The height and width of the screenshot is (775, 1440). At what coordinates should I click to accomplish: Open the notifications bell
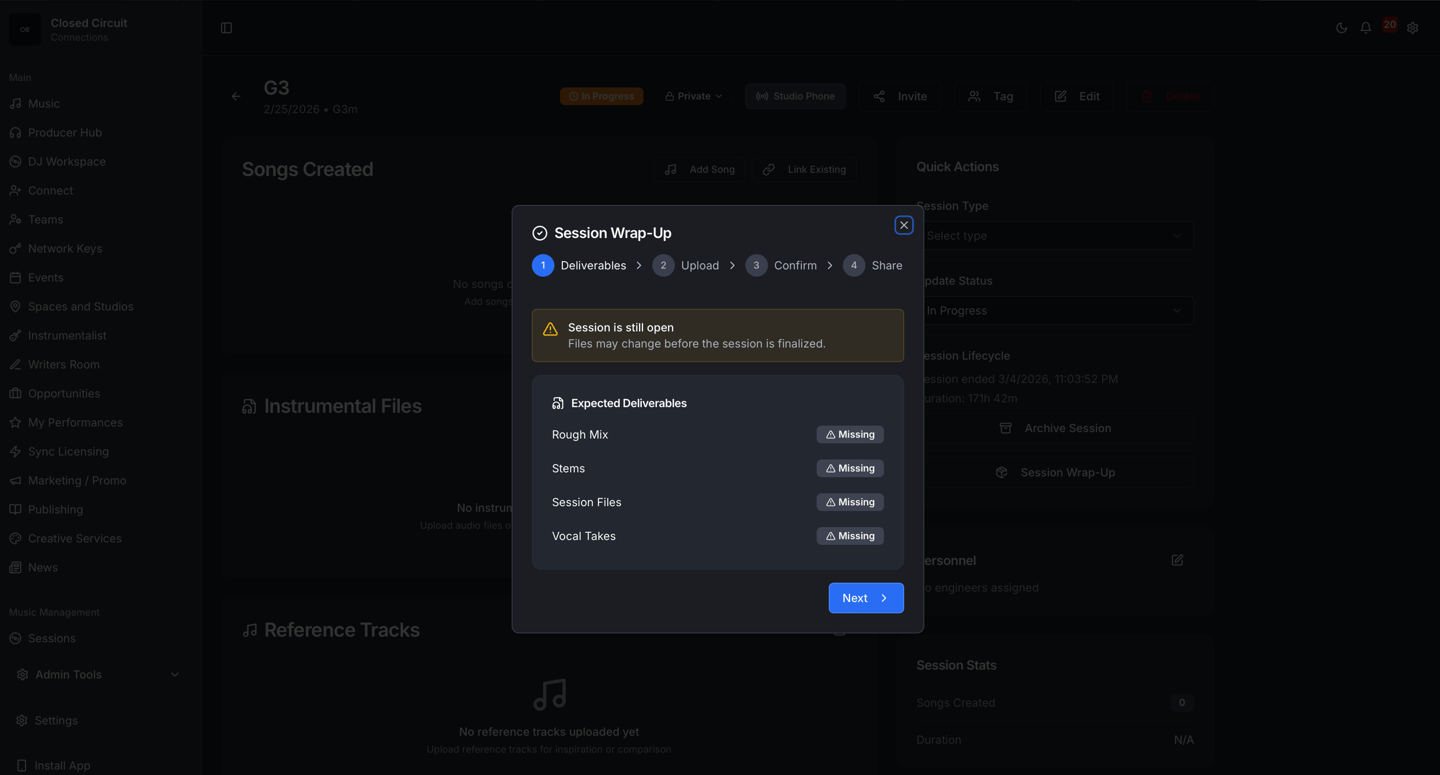1366,28
